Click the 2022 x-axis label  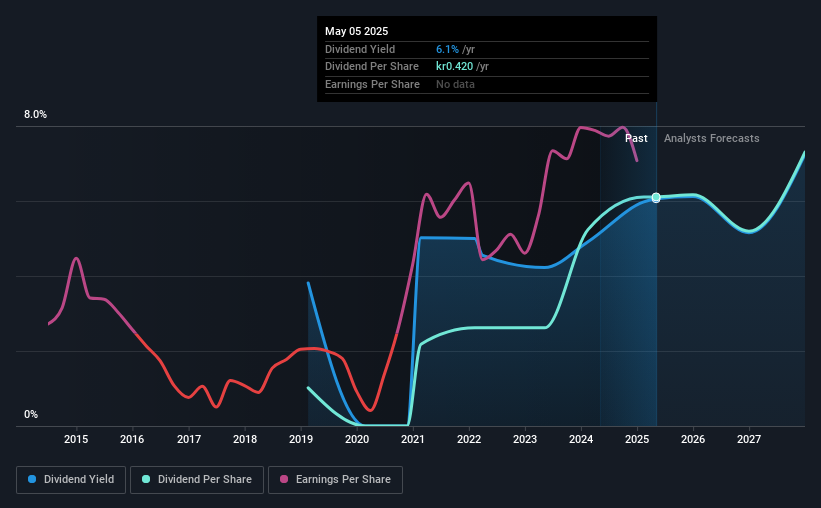[469, 439]
